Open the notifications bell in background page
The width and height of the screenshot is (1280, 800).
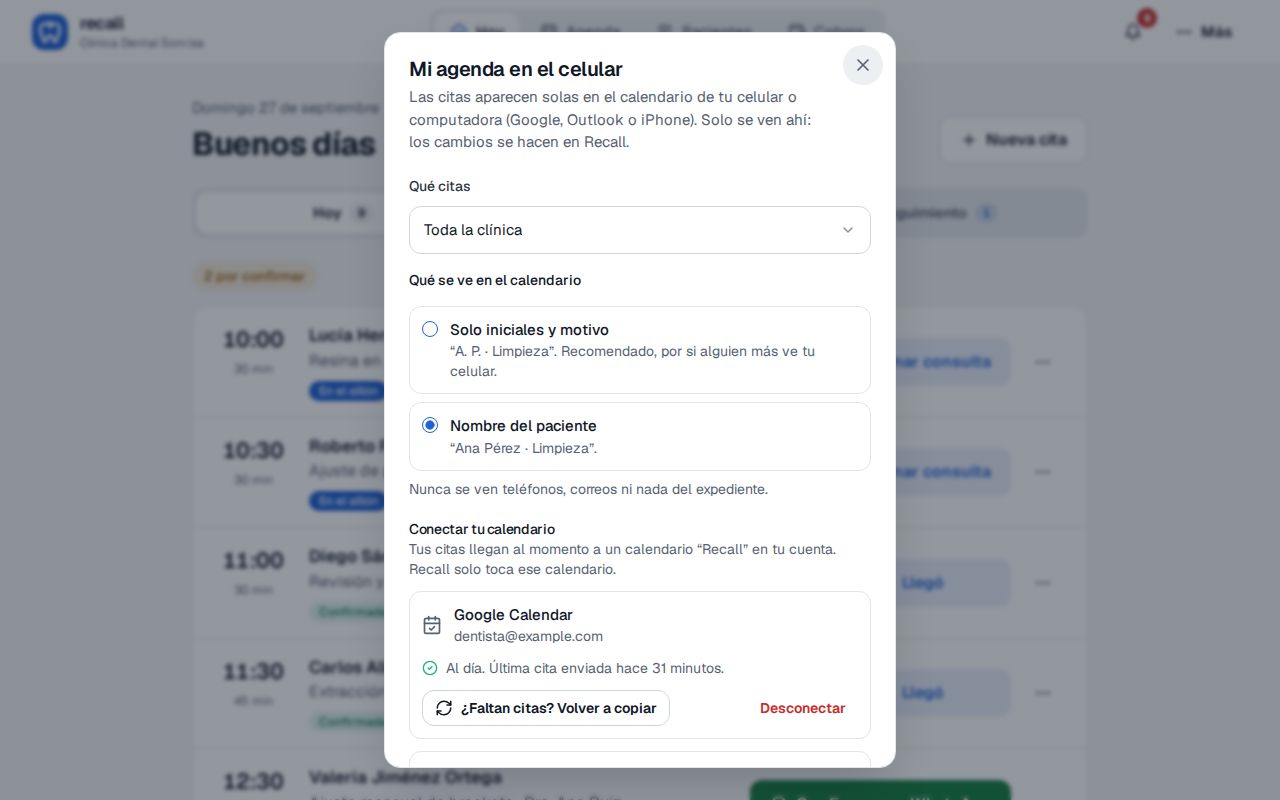coord(1133,31)
